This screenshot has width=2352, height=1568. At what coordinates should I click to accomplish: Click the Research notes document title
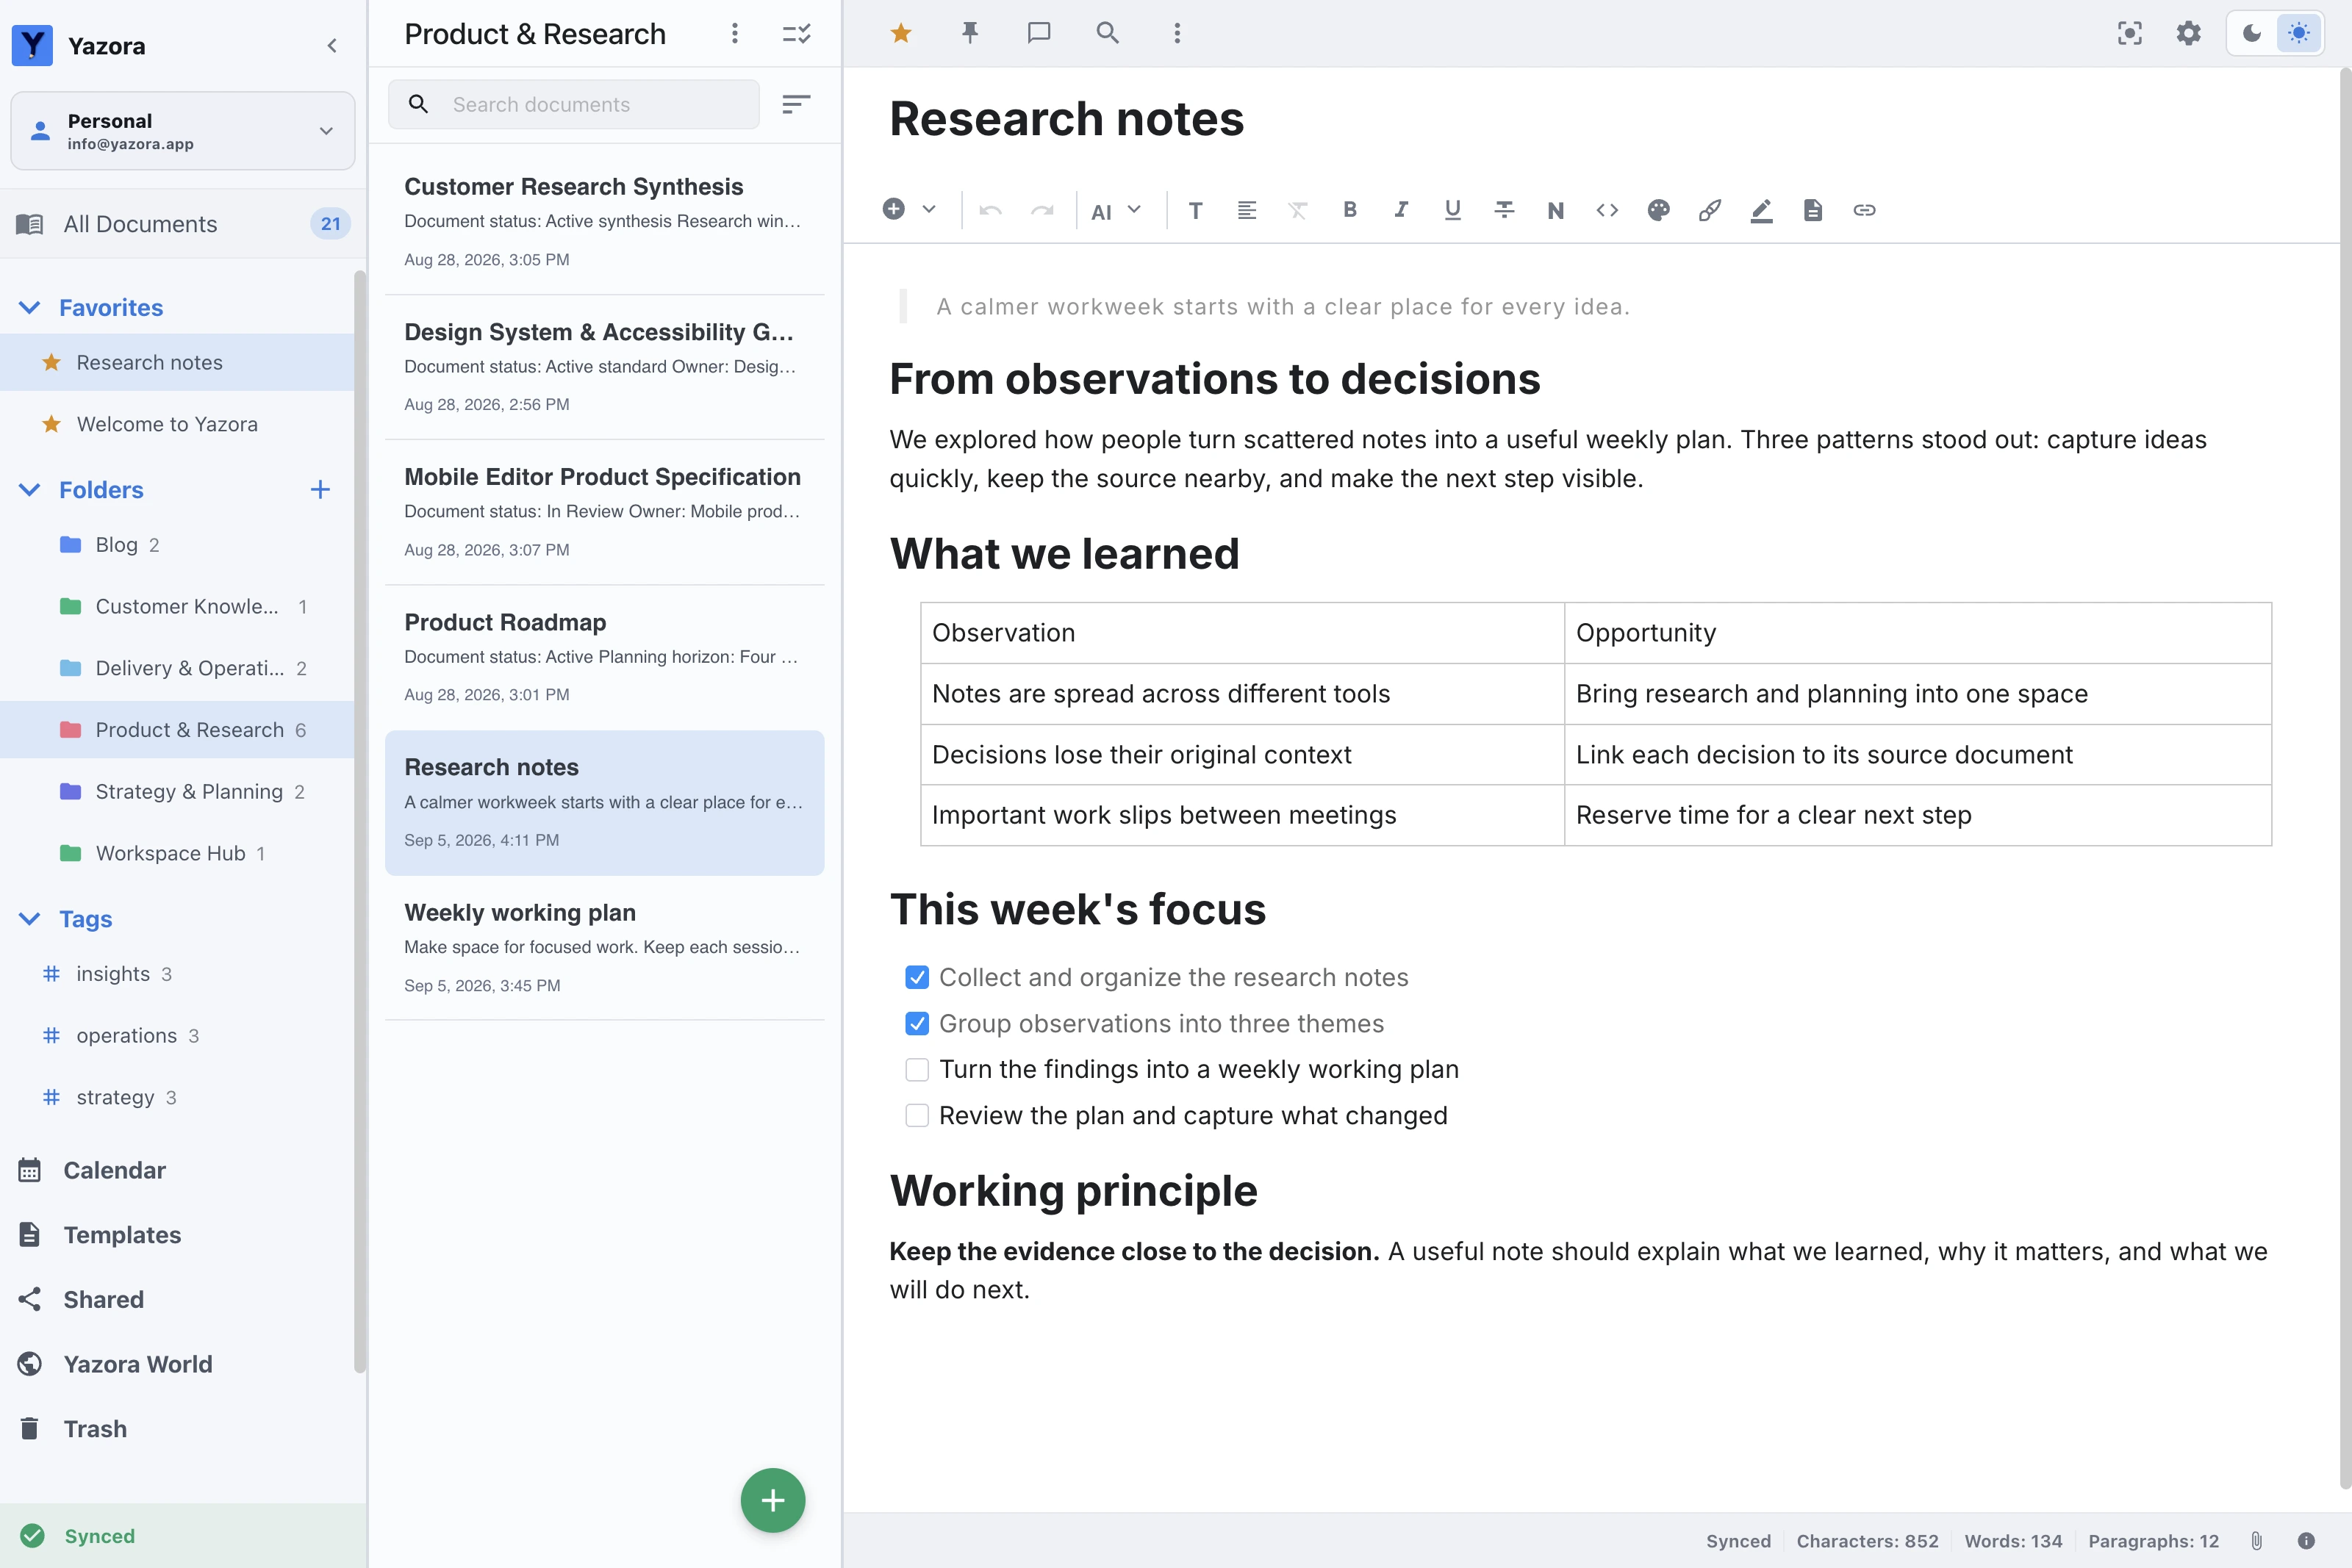point(1066,119)
